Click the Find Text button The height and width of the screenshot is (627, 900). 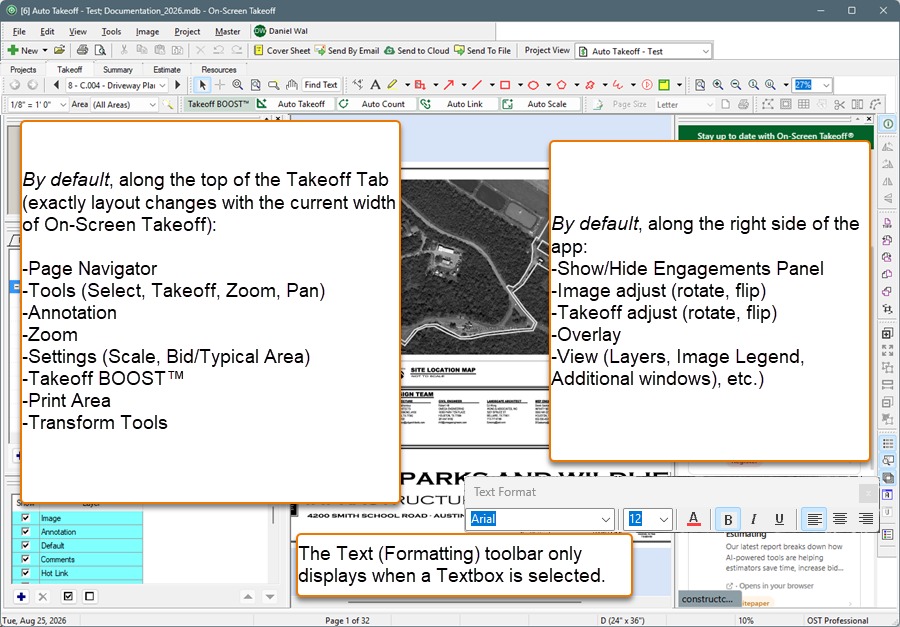tap(321, 85)
